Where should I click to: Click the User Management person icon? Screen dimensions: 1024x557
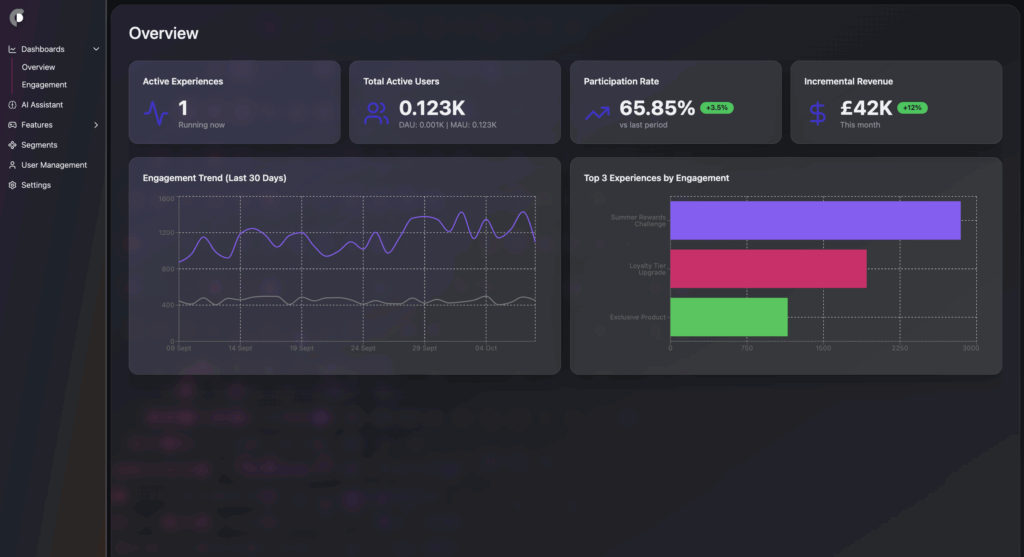12,165
